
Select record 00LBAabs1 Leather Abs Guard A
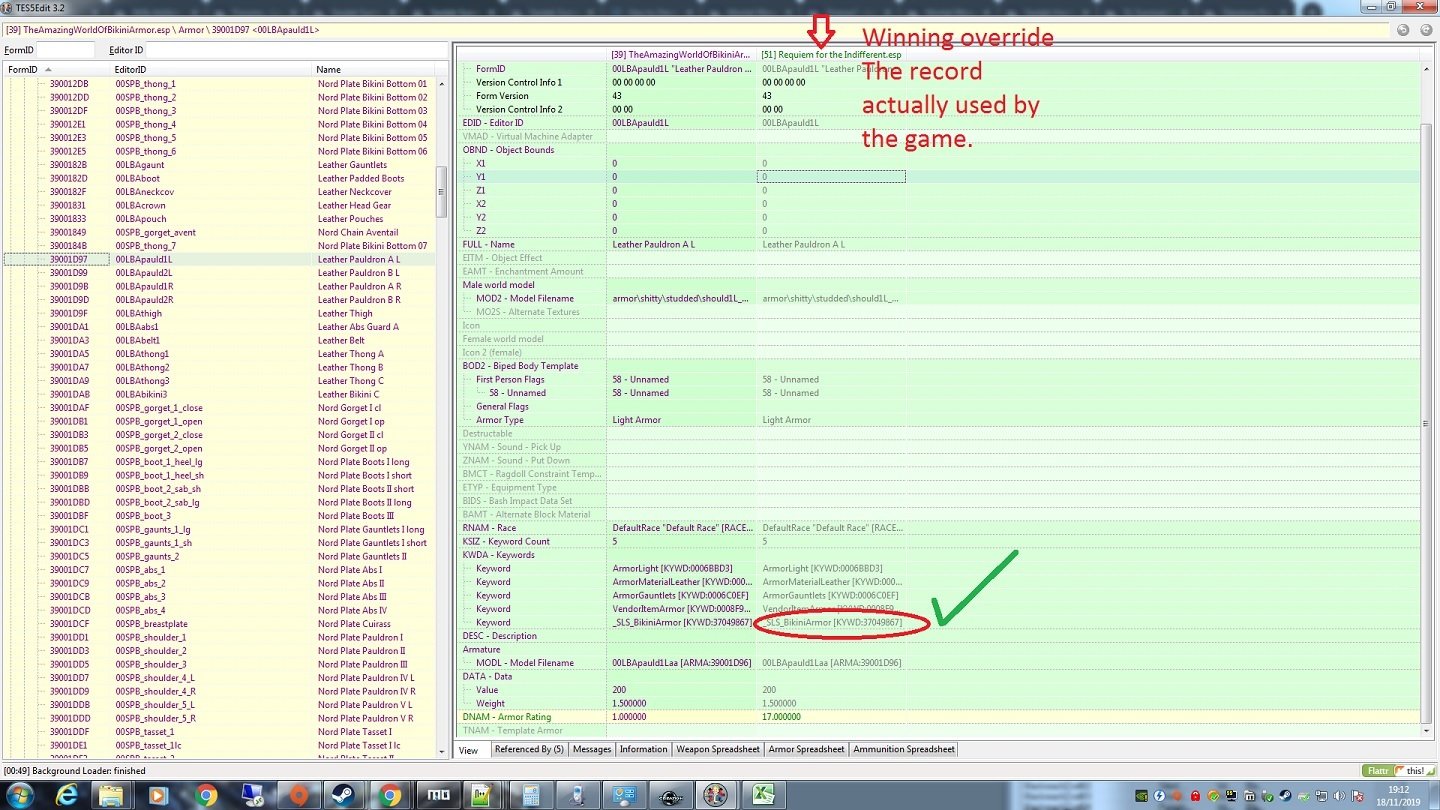pos(218,327)
